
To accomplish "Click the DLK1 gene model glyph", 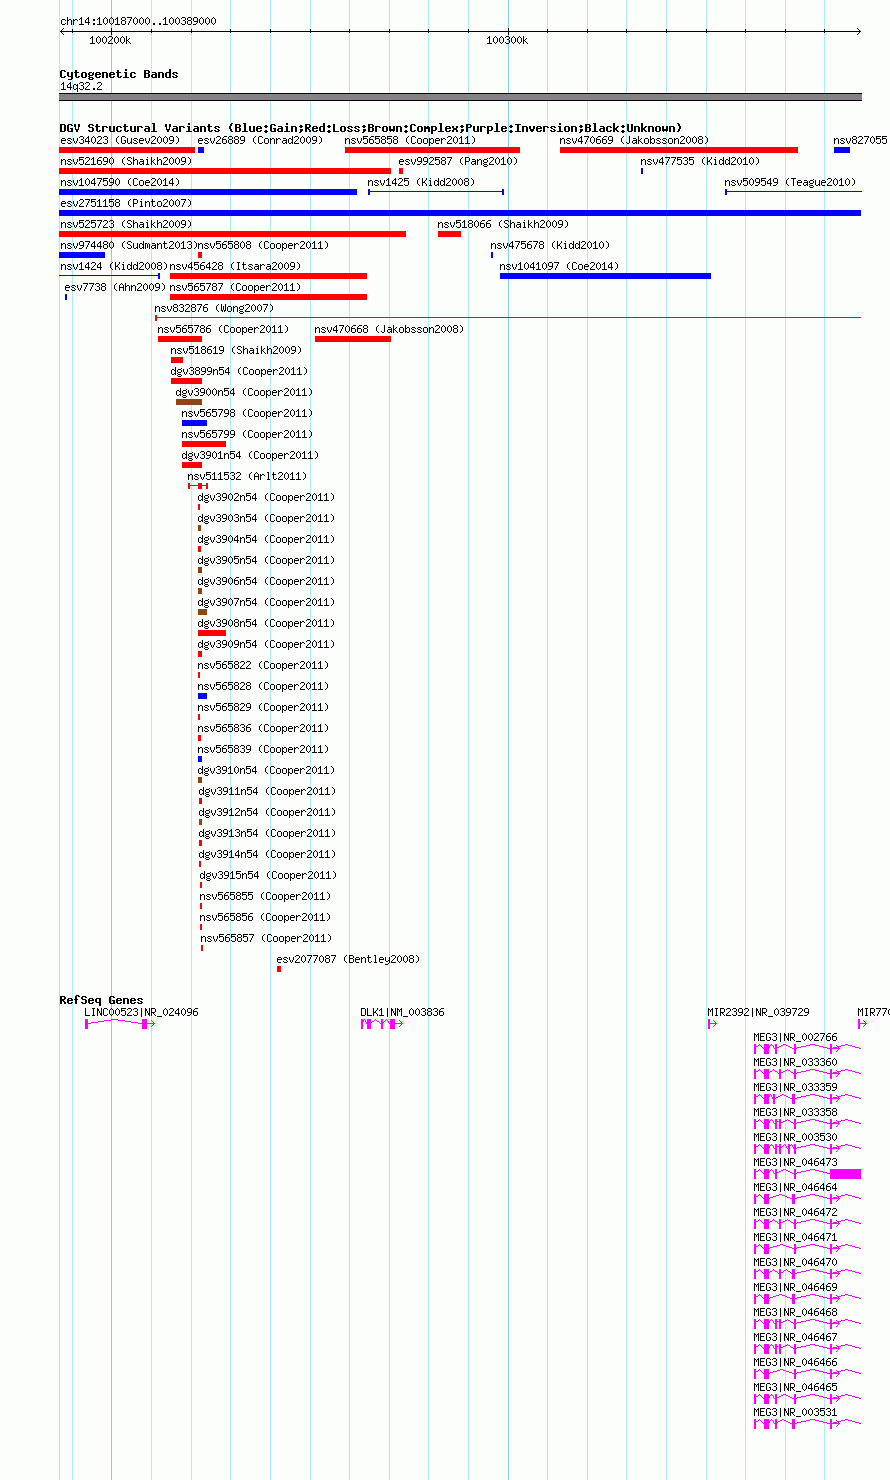I will pyautogui.click(x=381, y=1024).
